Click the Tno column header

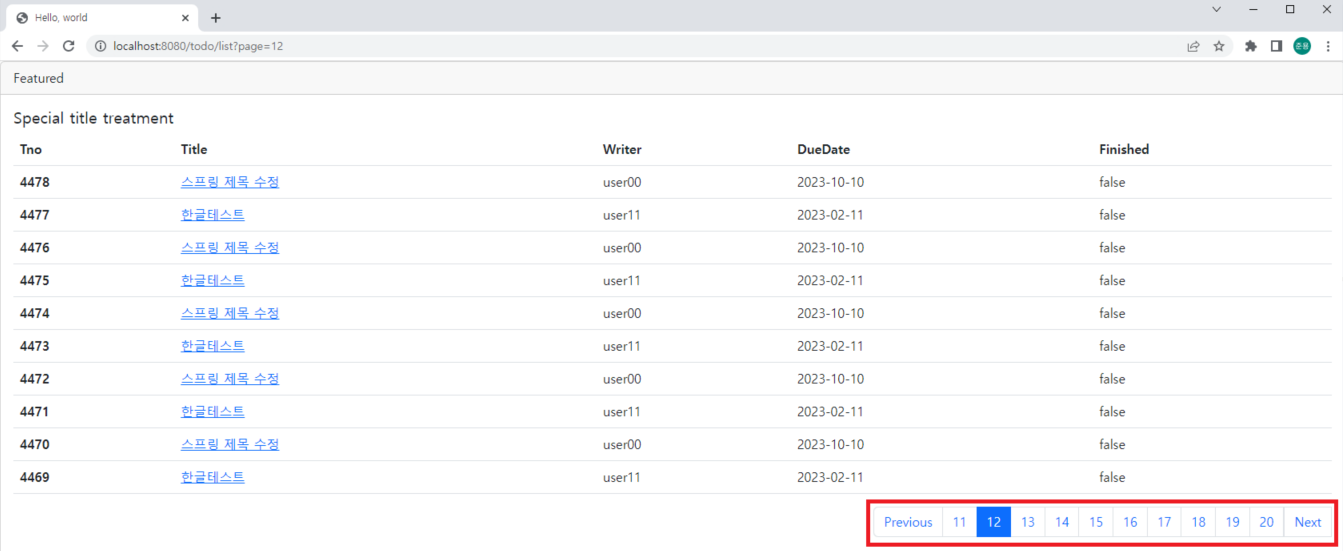click(x=31, y=149)
